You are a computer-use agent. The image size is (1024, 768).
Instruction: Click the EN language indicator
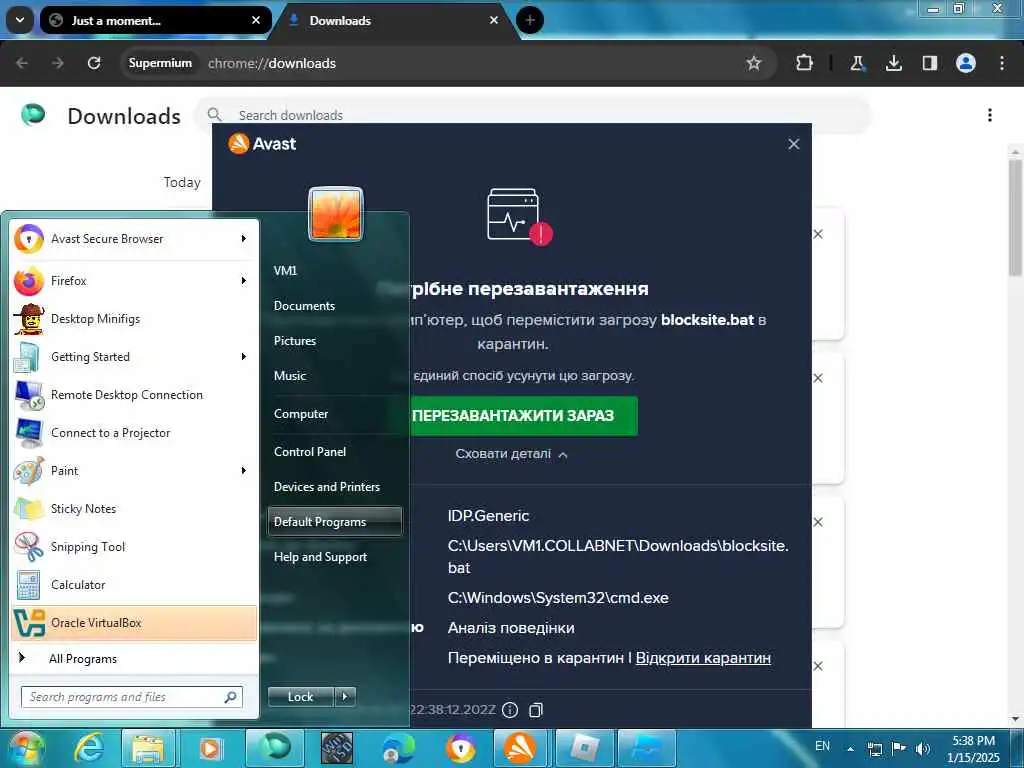822,746
